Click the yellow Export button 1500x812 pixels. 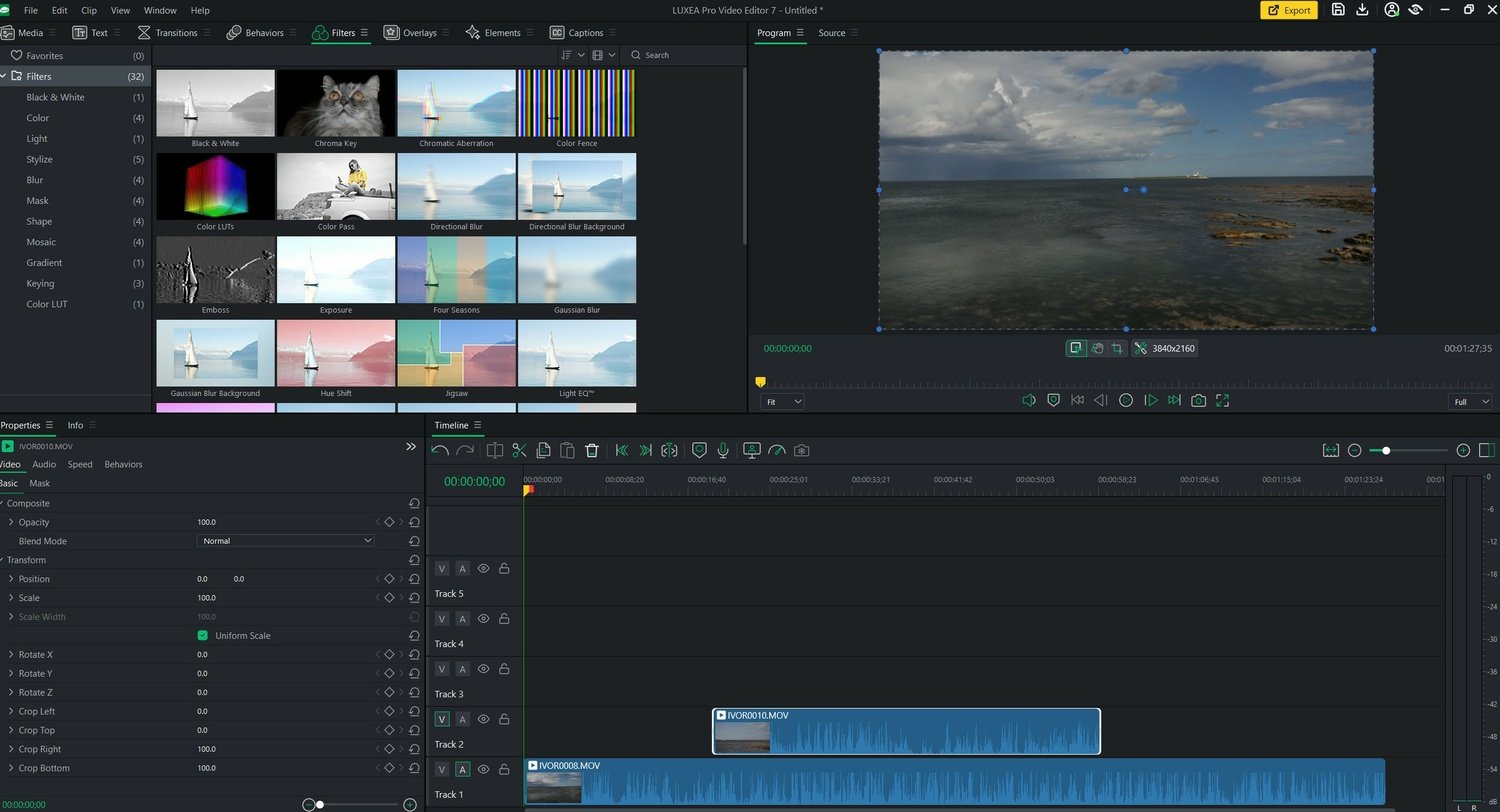pyautogui.click(x=1288, y=10)
